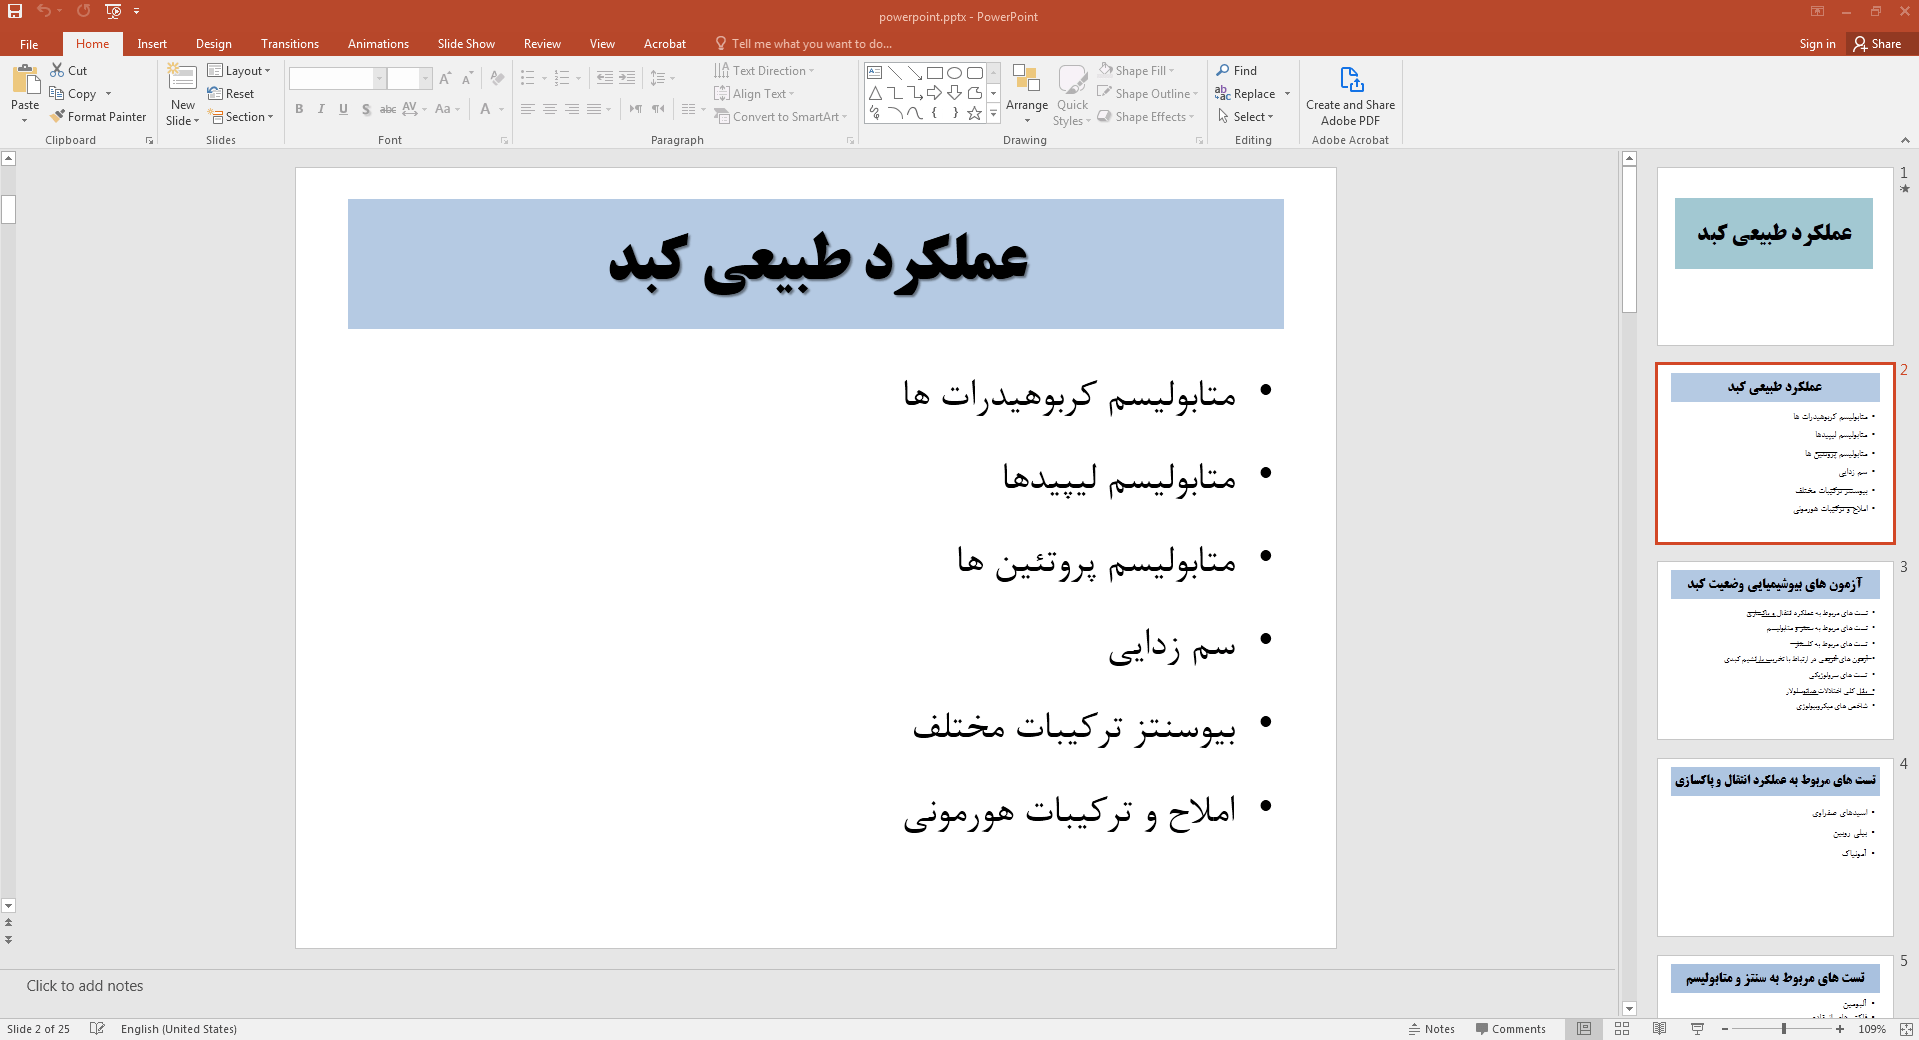Find text in presentation
This screenshot has height=1040, width=1919.
pos(1237,71)
